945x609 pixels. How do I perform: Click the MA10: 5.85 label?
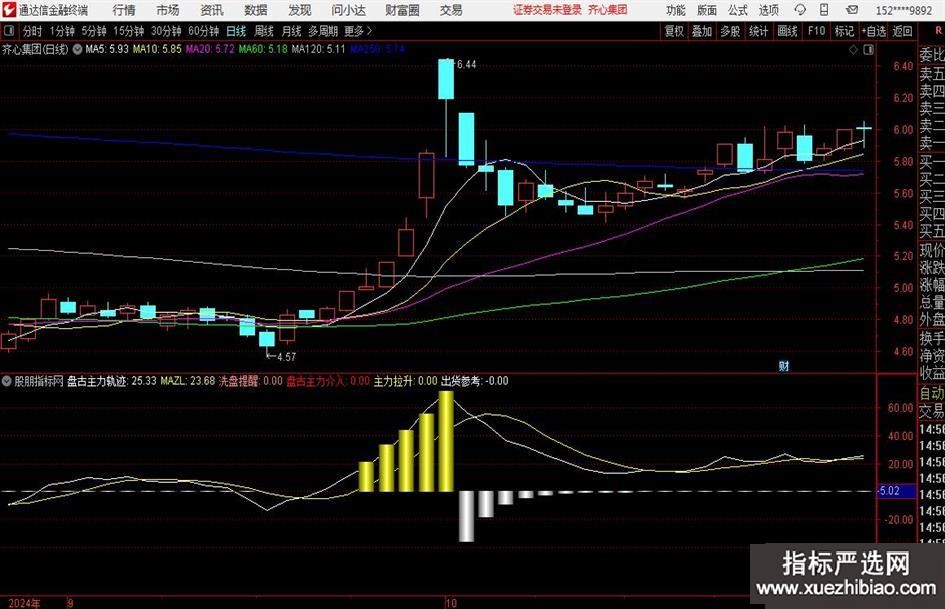[157, 49]
